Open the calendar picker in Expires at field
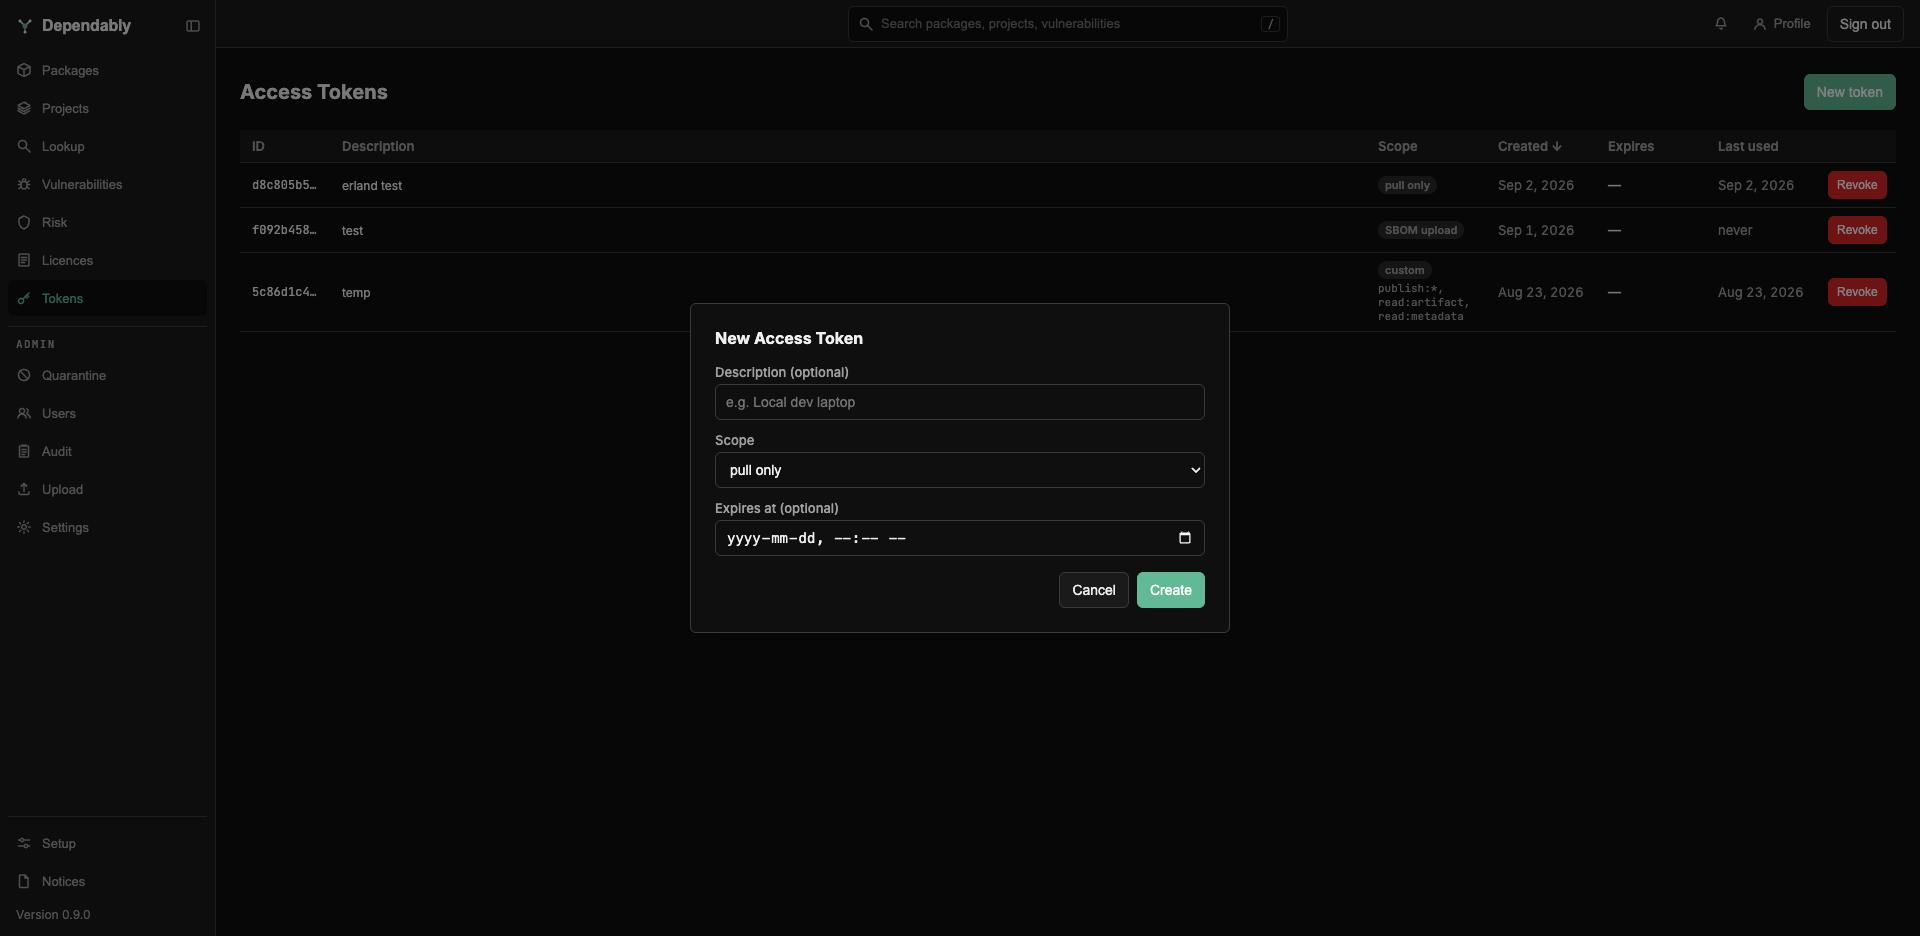 coord(1185,538)
